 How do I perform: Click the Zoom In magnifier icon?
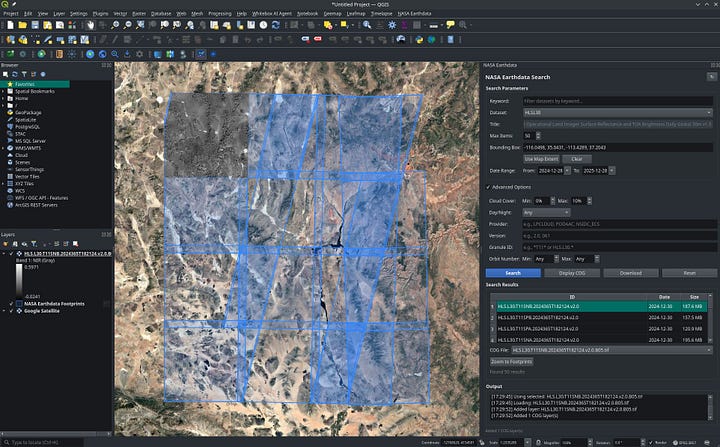coord(115,25)
